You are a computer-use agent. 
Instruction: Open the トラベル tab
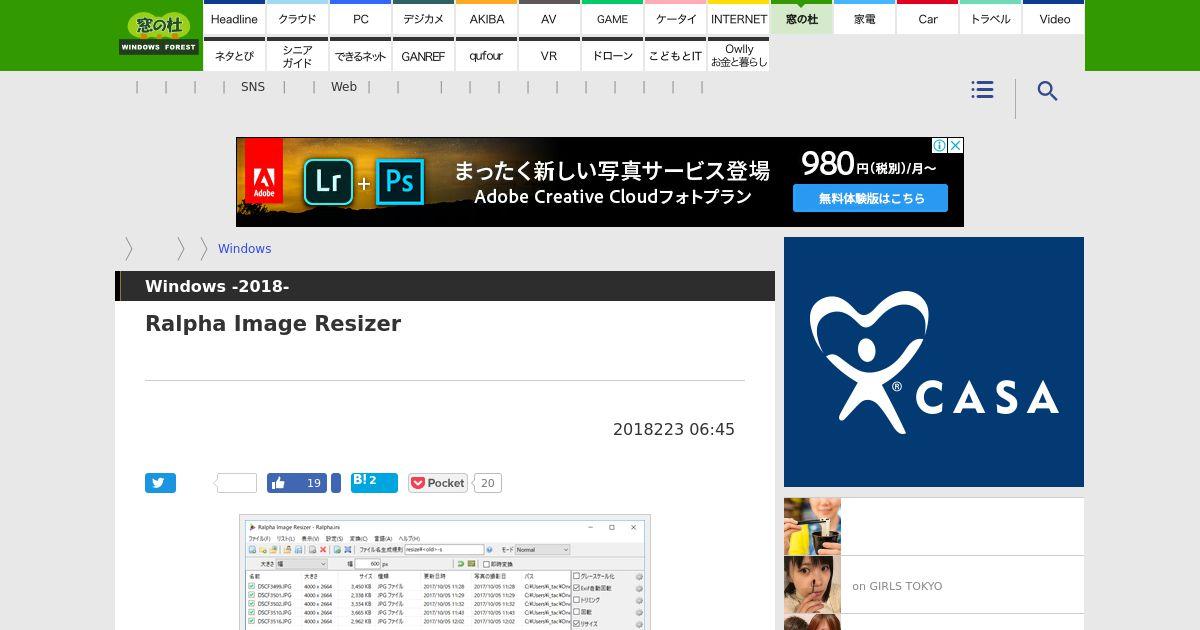990,18
